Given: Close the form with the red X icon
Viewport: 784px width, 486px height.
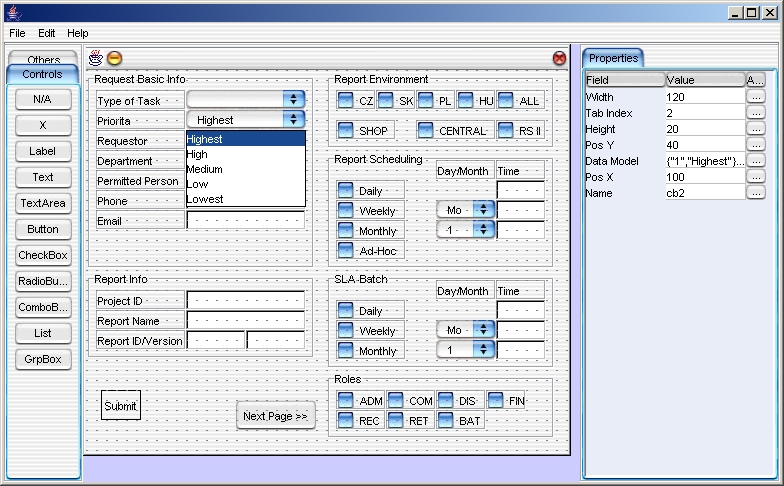Looking at the screenshot, I should [559, 58].
